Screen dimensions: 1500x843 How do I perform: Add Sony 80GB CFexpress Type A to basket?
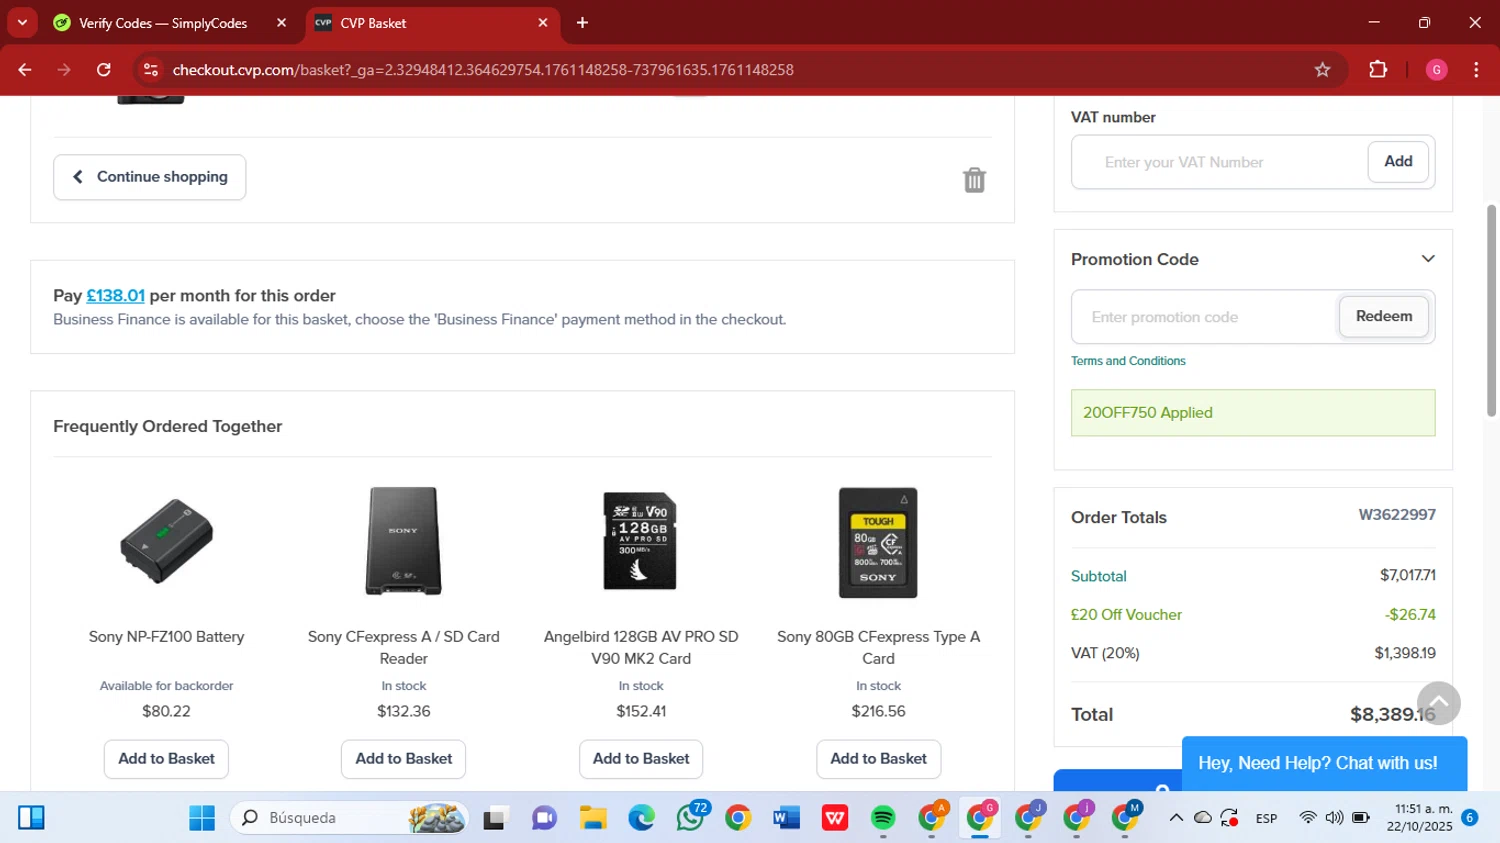pyautogui.click(x=879, y=759)
